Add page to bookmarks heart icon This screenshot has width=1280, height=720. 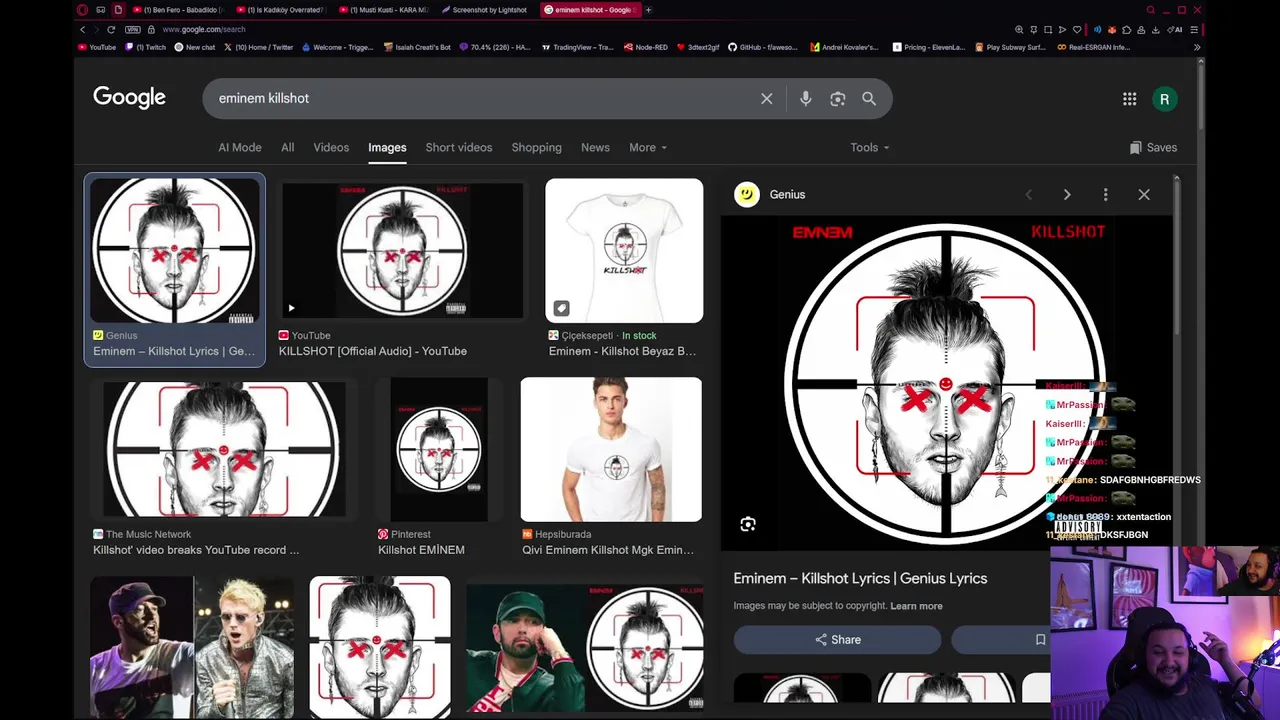pos(1077,29)
